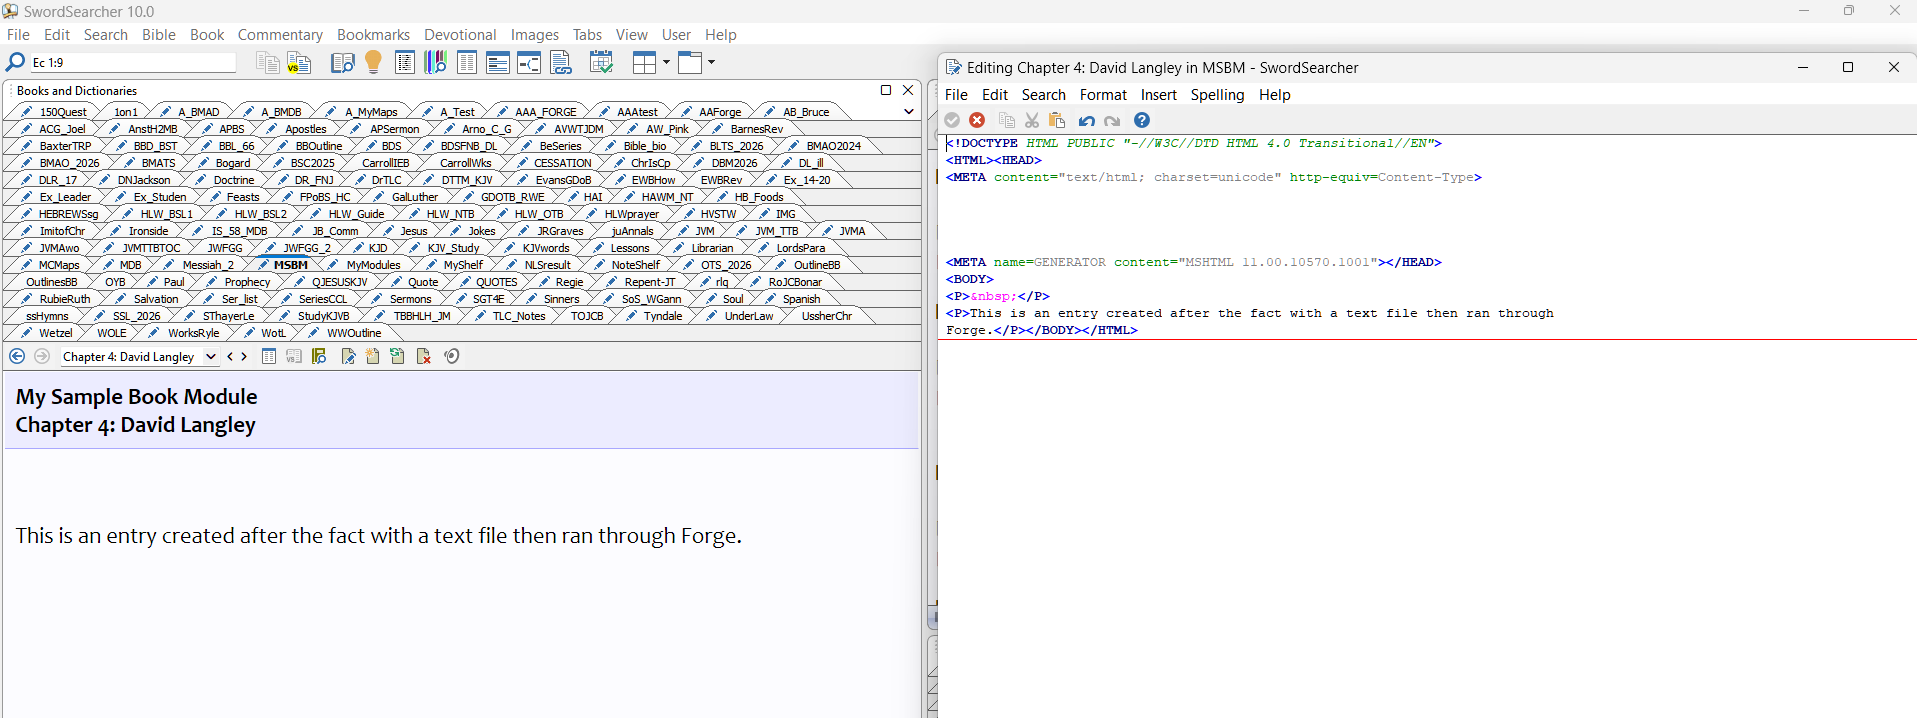This screenshot has height=718, width=1917.
Task: Click the DOCTYPE line in HTML editor
Action: tap(1194, 143)
